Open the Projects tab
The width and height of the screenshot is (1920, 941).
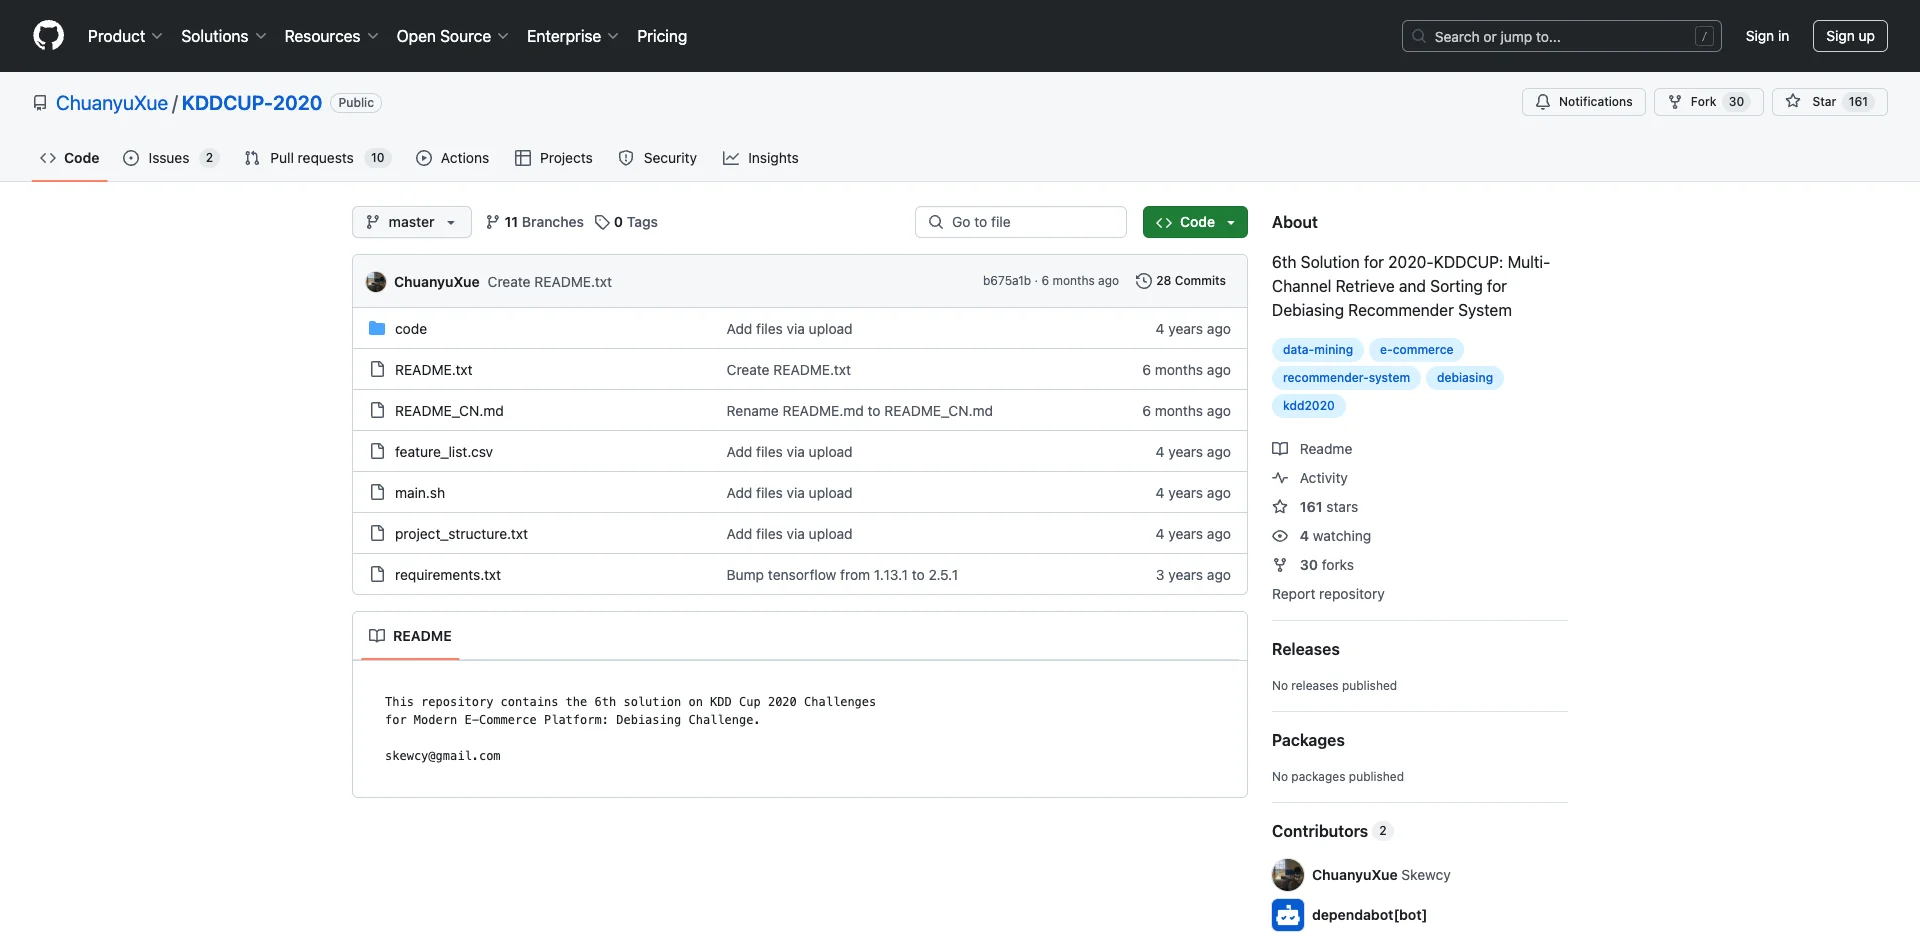click(554, 158)
